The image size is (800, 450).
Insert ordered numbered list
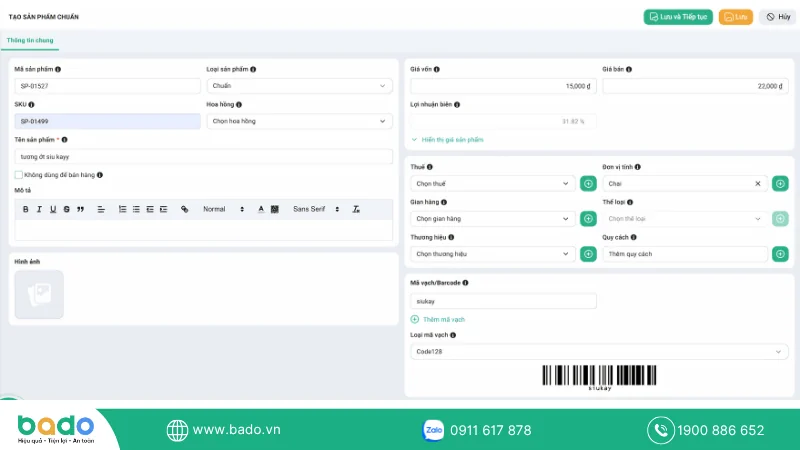pyautogui.click(x=122, y=209)
